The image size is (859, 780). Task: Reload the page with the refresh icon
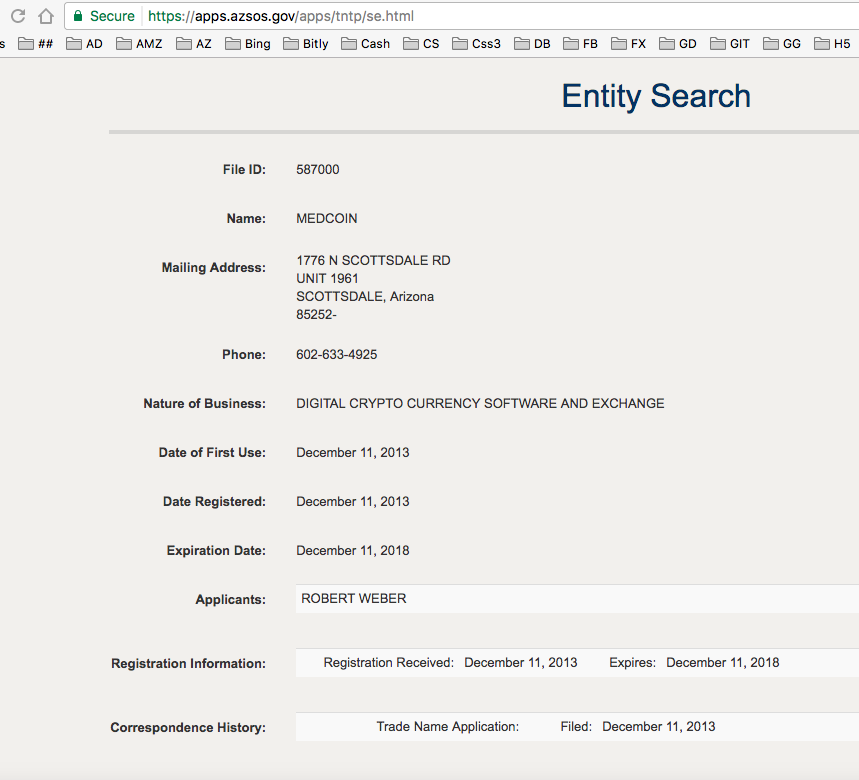click(18, 16)
